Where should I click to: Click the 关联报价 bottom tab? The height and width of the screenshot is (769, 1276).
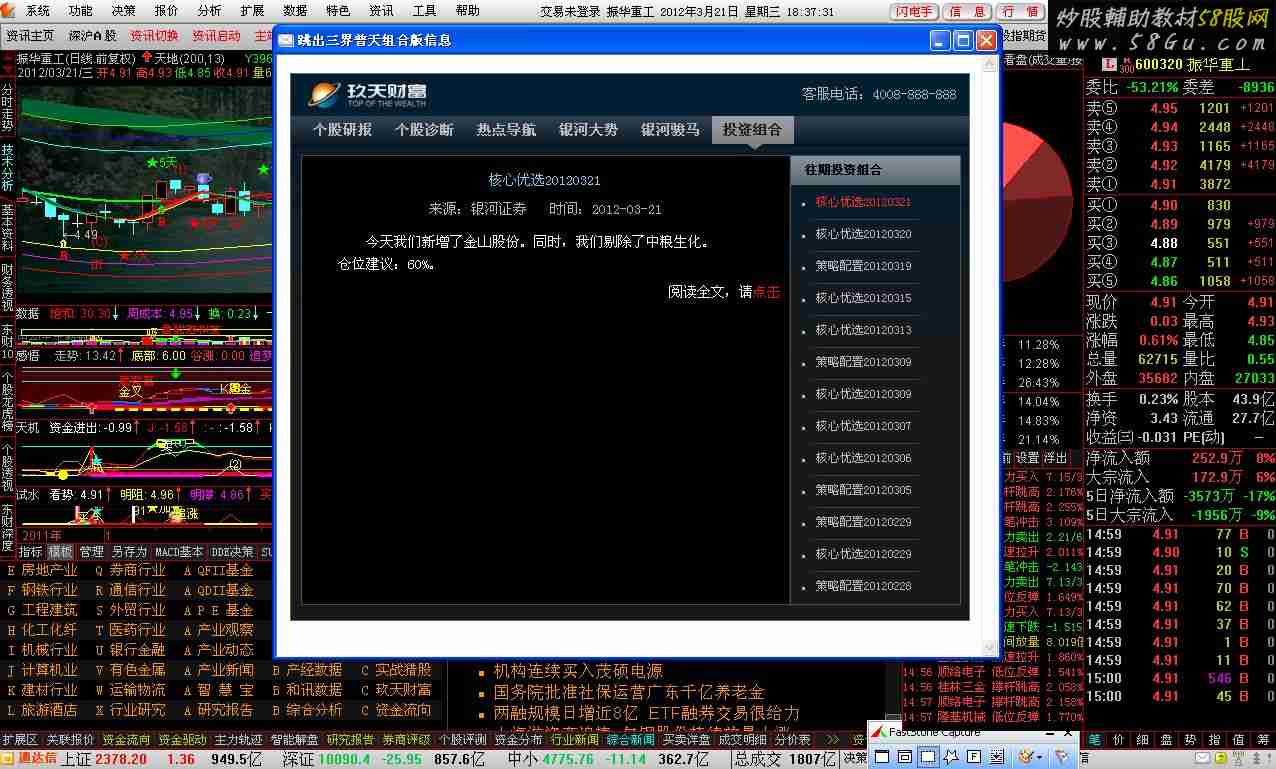pos(70,740)
